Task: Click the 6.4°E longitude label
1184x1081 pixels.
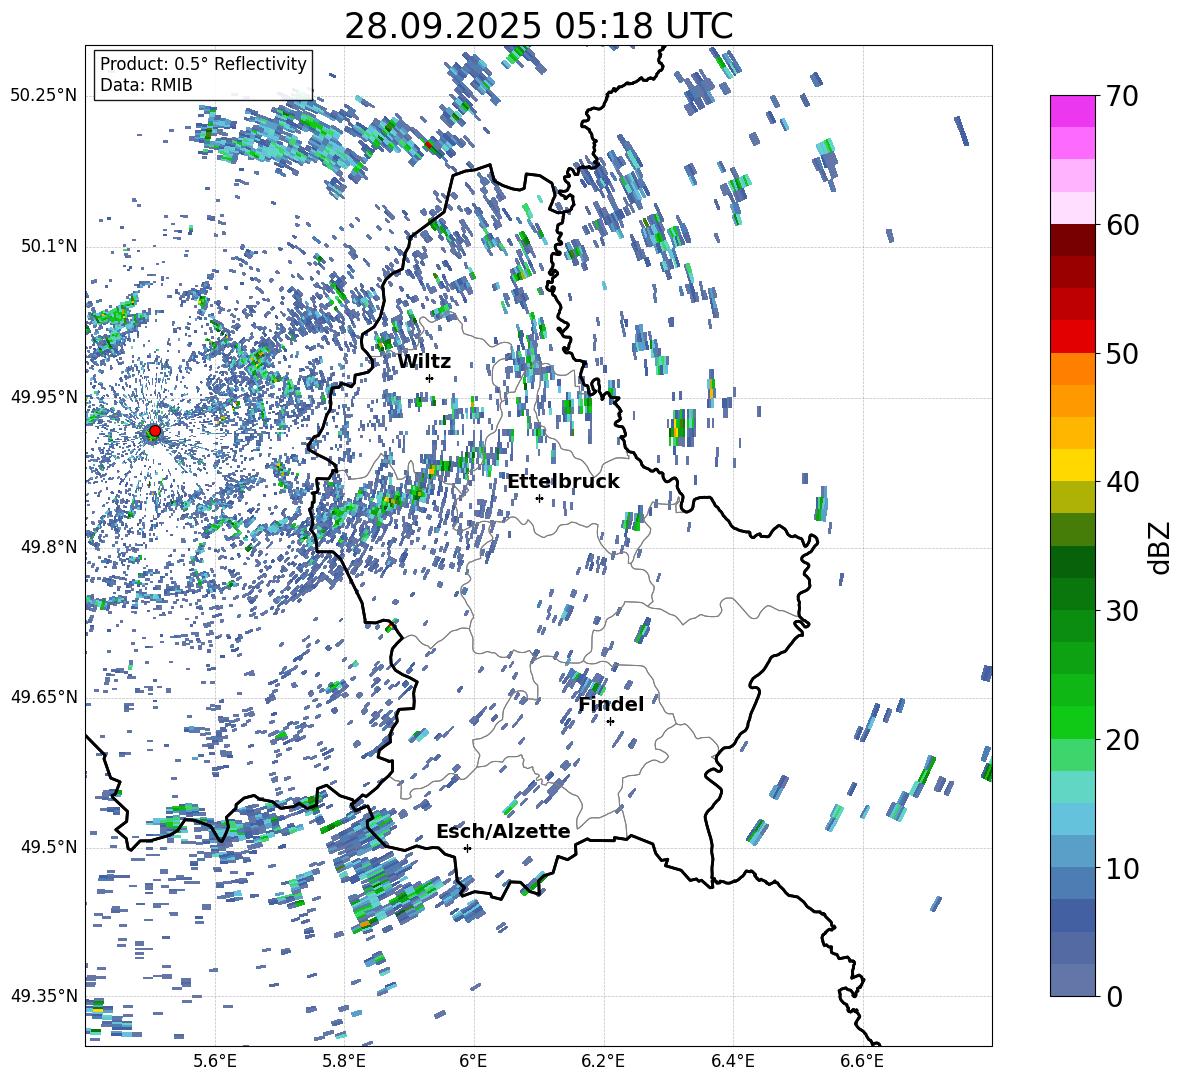Action: click(x=732, y=1061)
